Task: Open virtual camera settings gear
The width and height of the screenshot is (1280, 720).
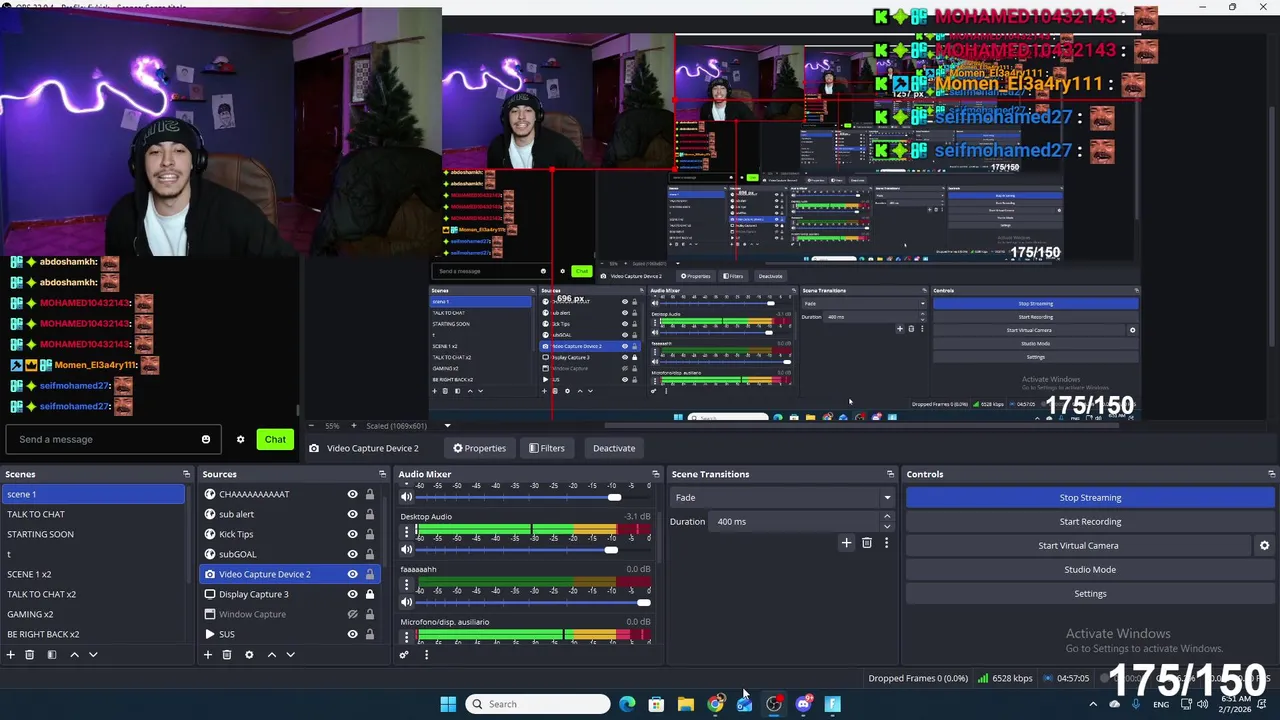Action: [x=1264, y=545]
